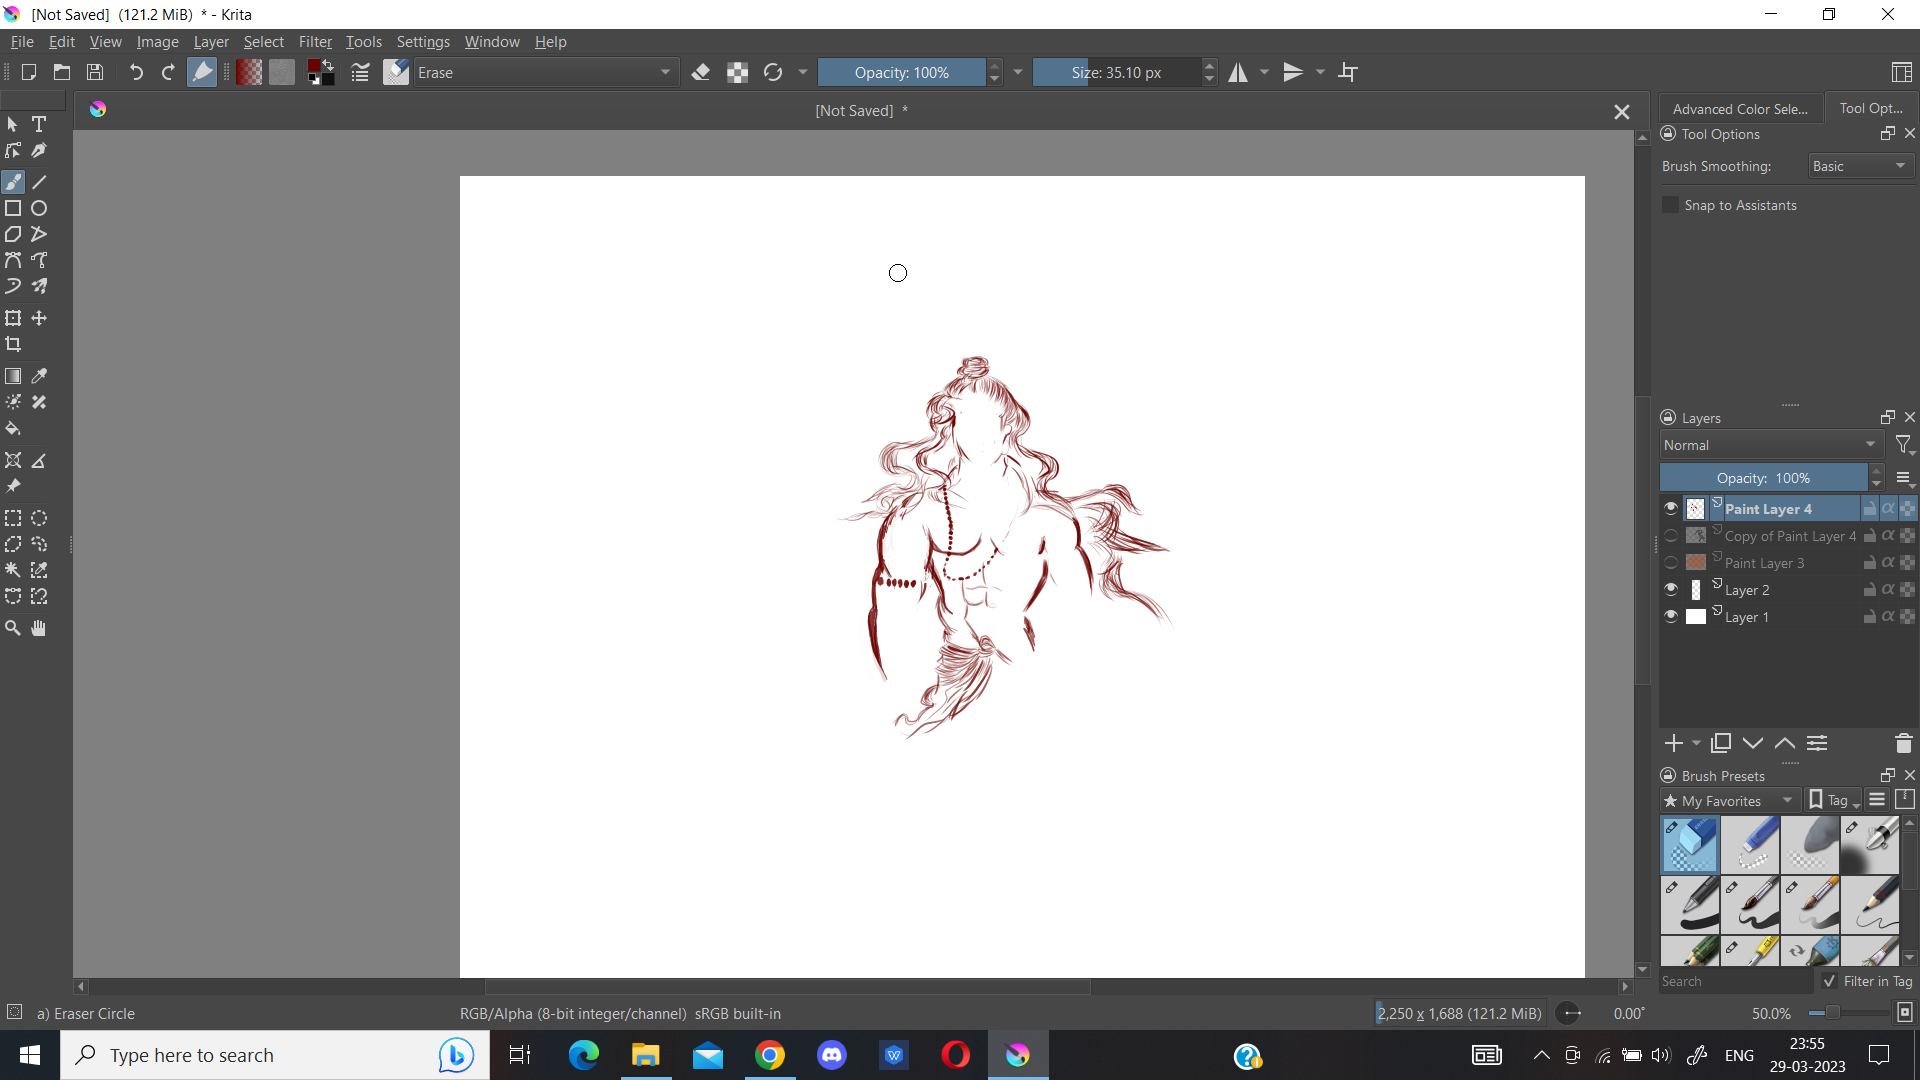This screenshot has height=1080, width=1920.
Task: Delete layer with trash icon
Action: 1903,743
